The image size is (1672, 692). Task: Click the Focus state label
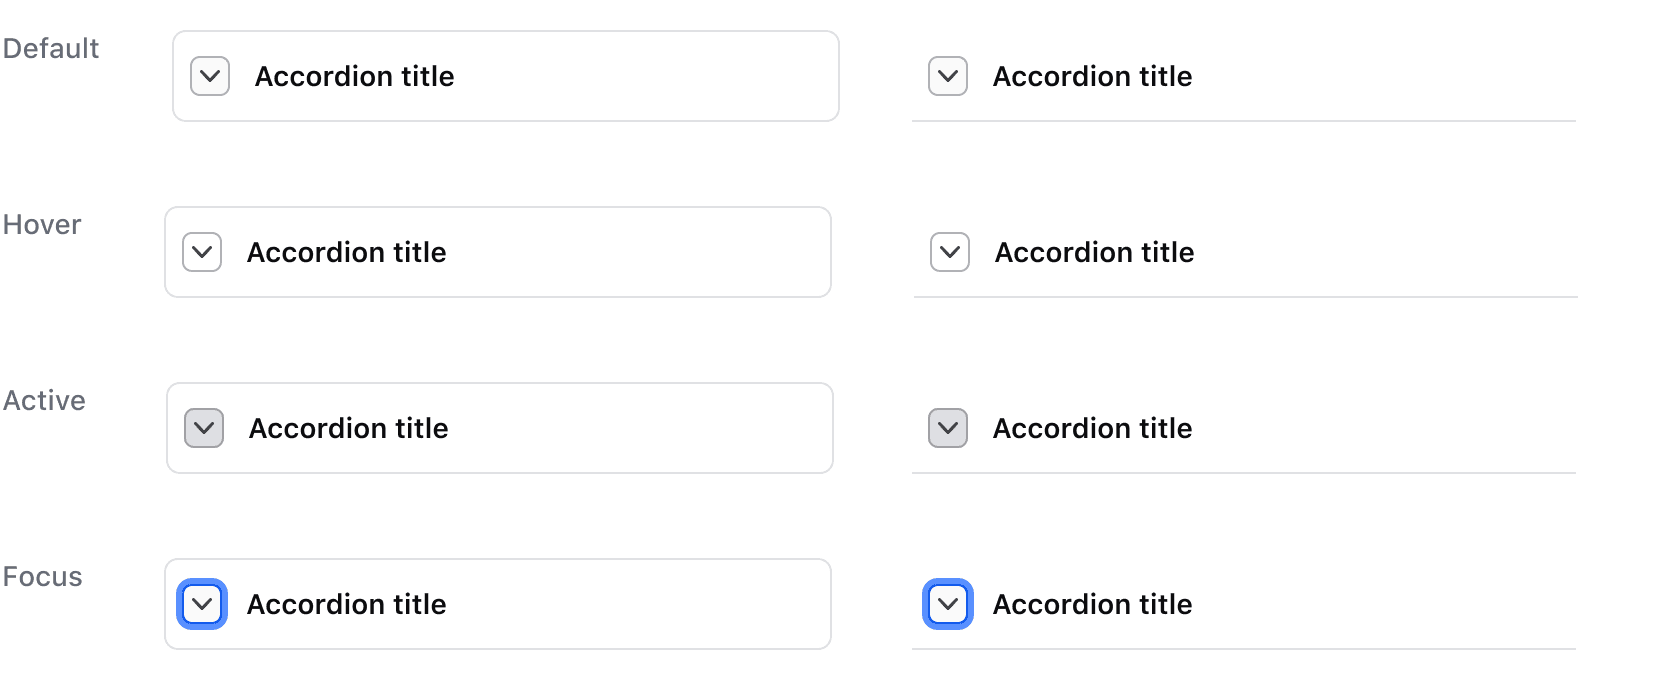pos(42,576)
